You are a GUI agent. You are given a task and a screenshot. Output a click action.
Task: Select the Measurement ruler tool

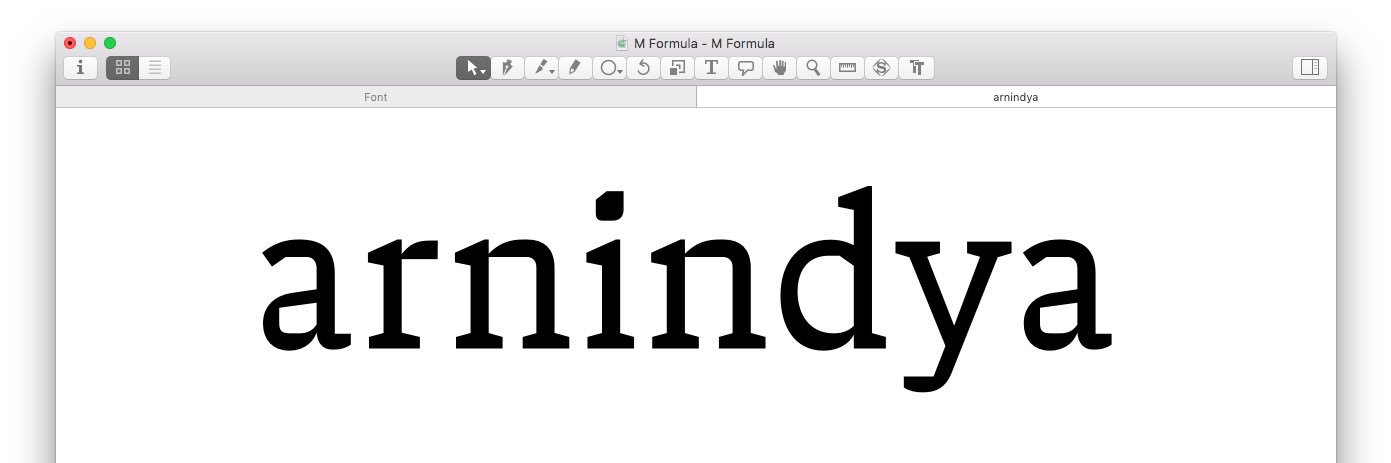[847, 68]
